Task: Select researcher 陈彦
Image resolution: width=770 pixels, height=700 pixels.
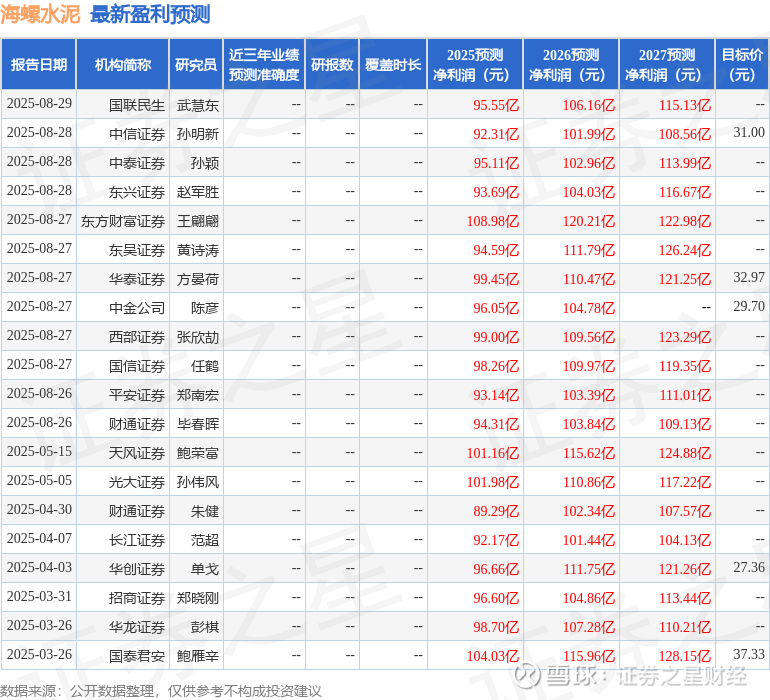Action: [205, 308]
